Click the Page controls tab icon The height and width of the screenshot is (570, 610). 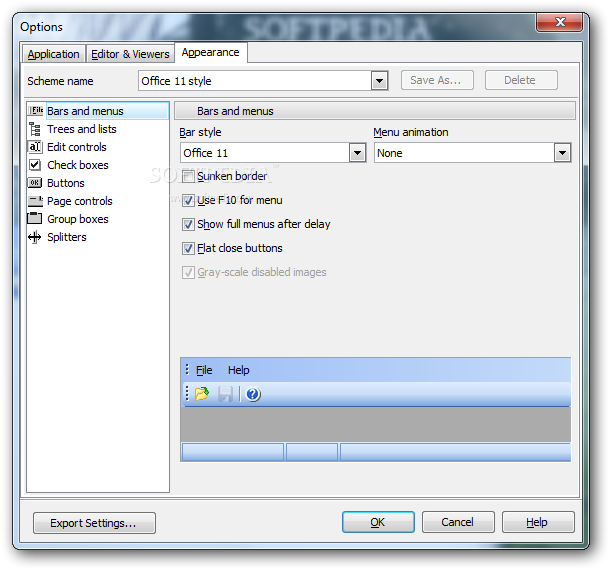point(35,201)
